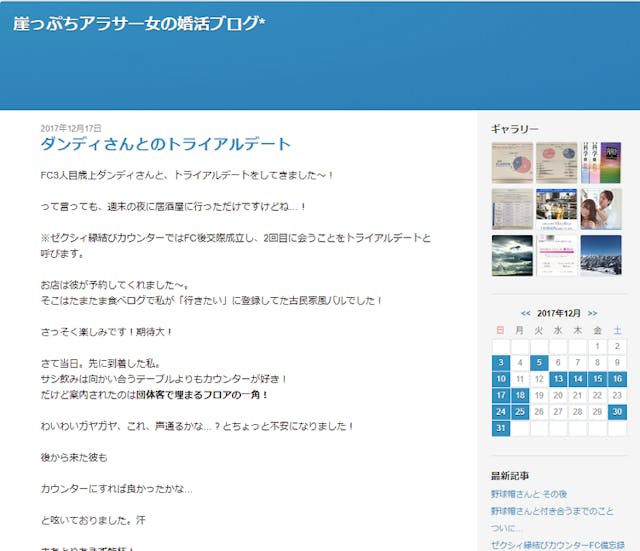Image resolution: width=640 pixels, height=551 pixels.
Task: Click unlinked calendar date 19
Action: tap(539, 395)
